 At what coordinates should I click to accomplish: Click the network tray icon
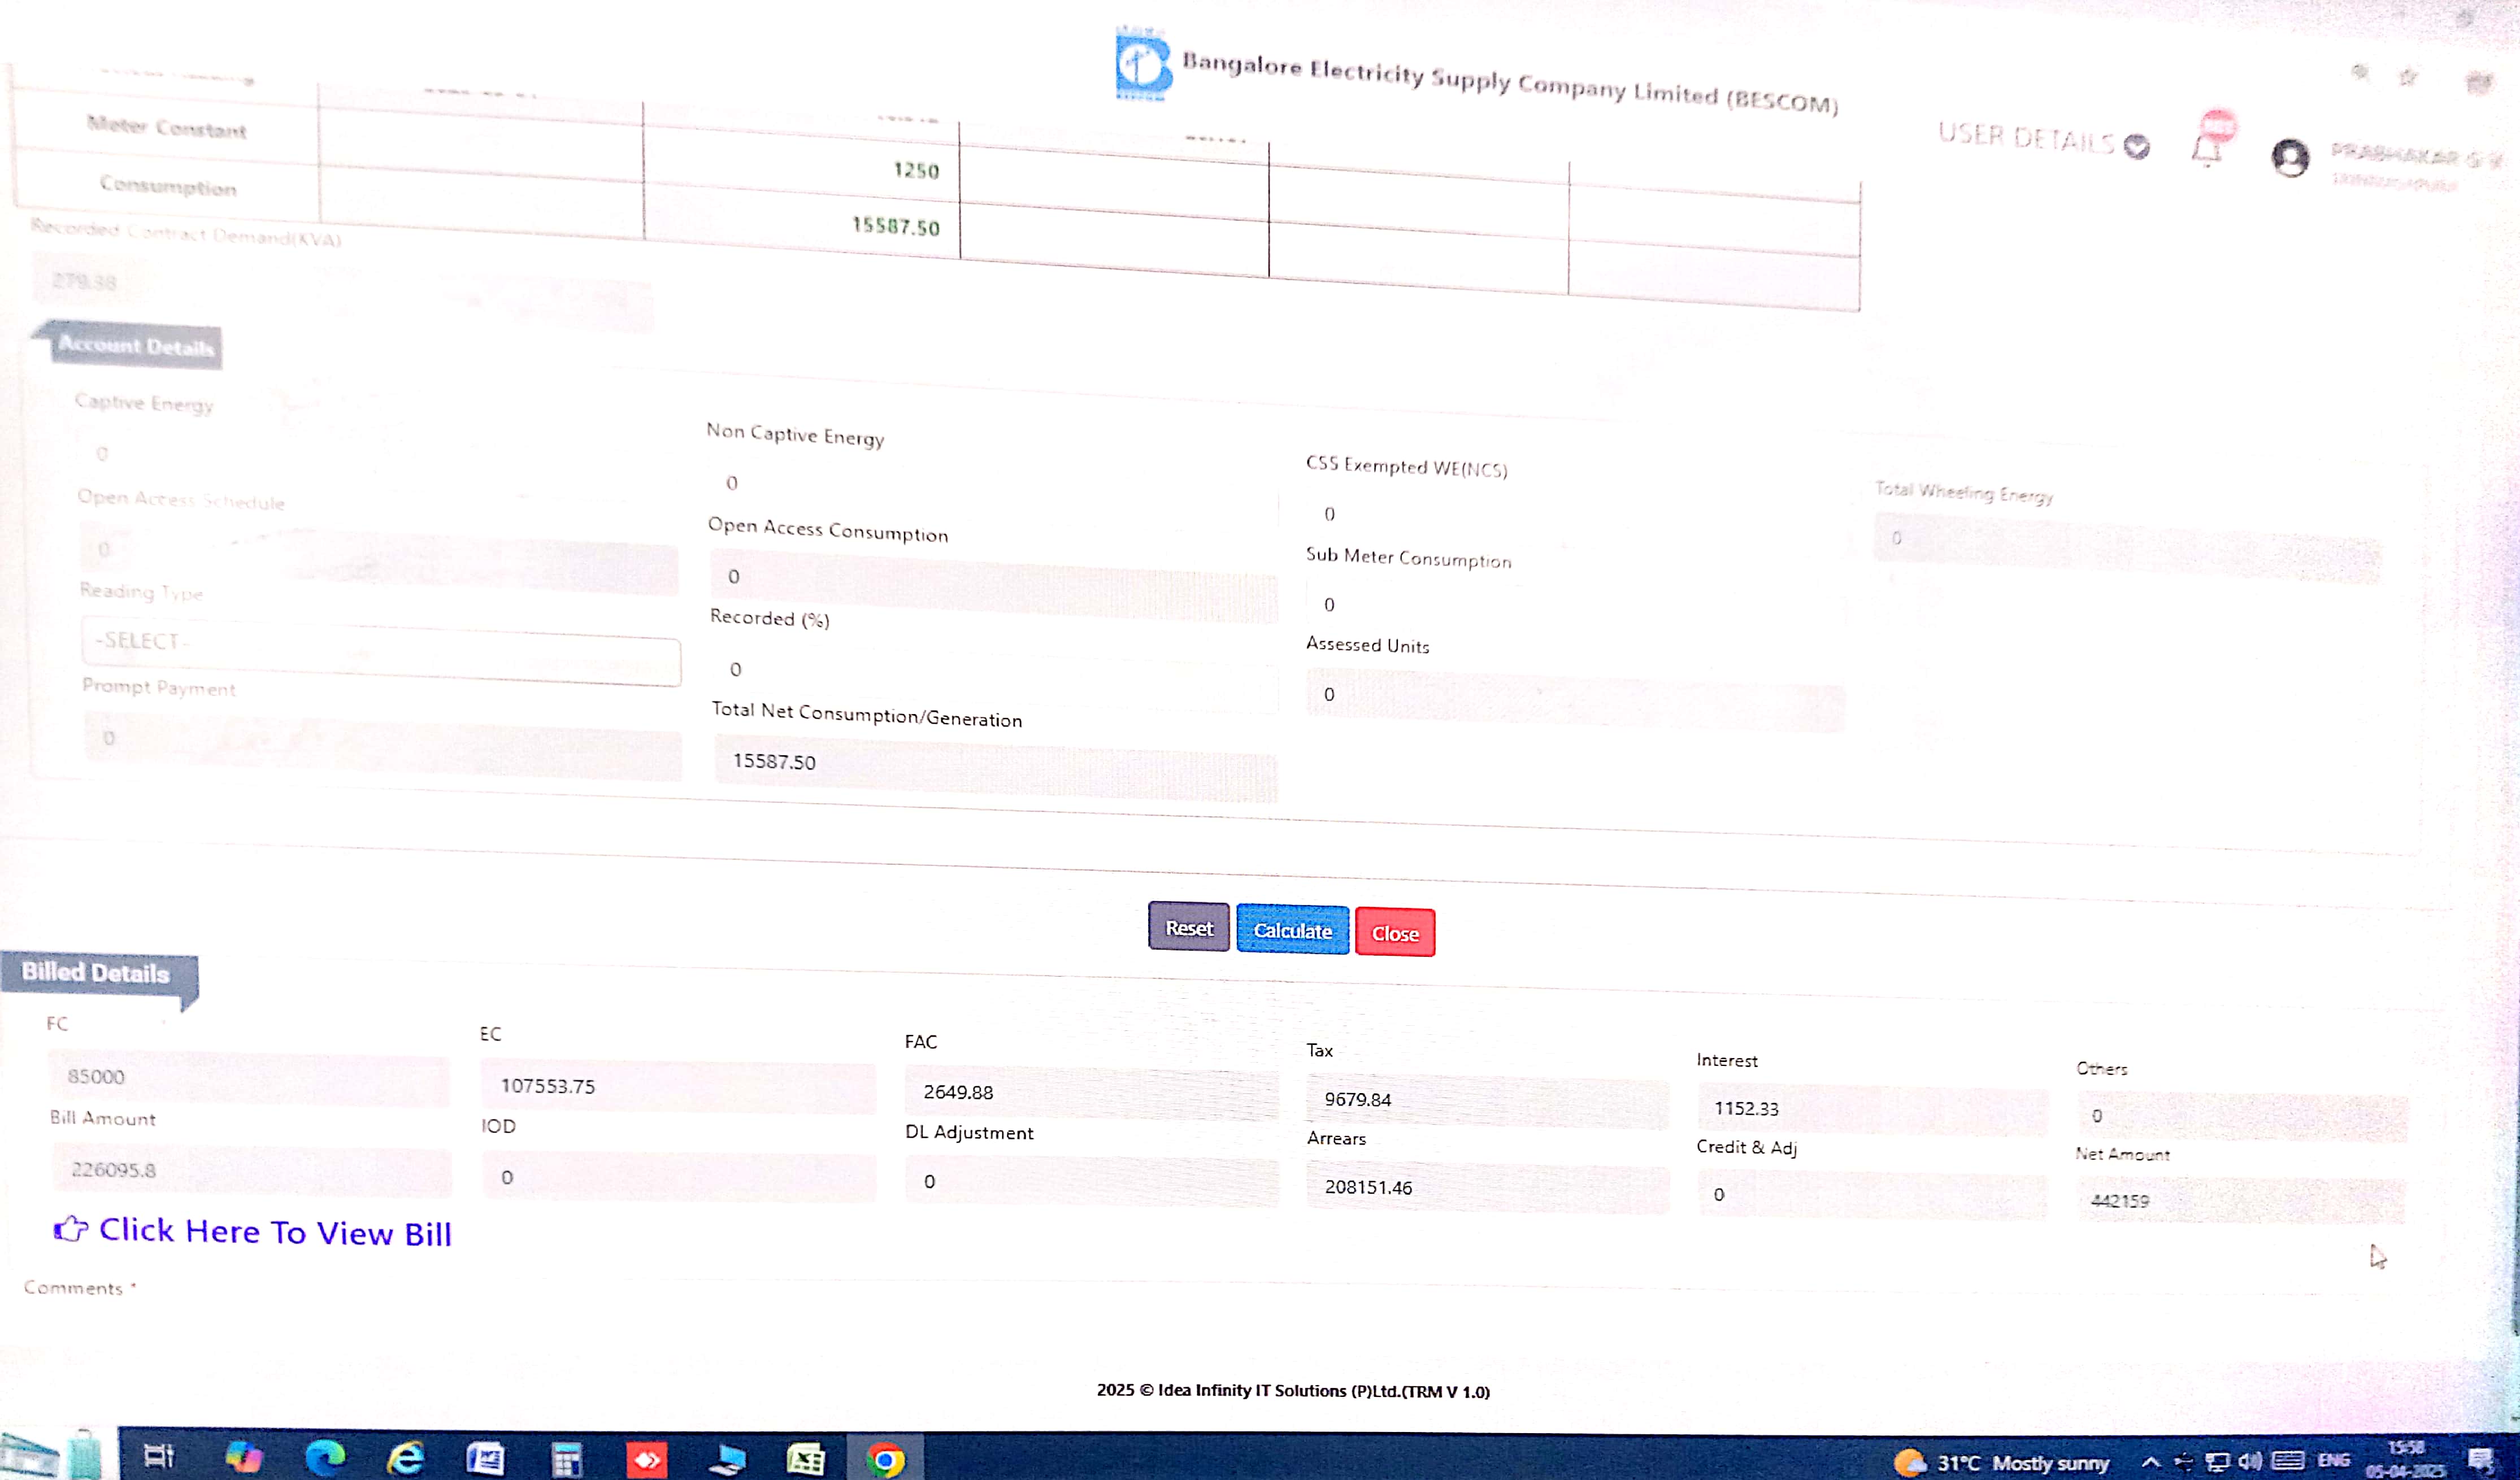pyautogui.click(x=2217, y=1462)
